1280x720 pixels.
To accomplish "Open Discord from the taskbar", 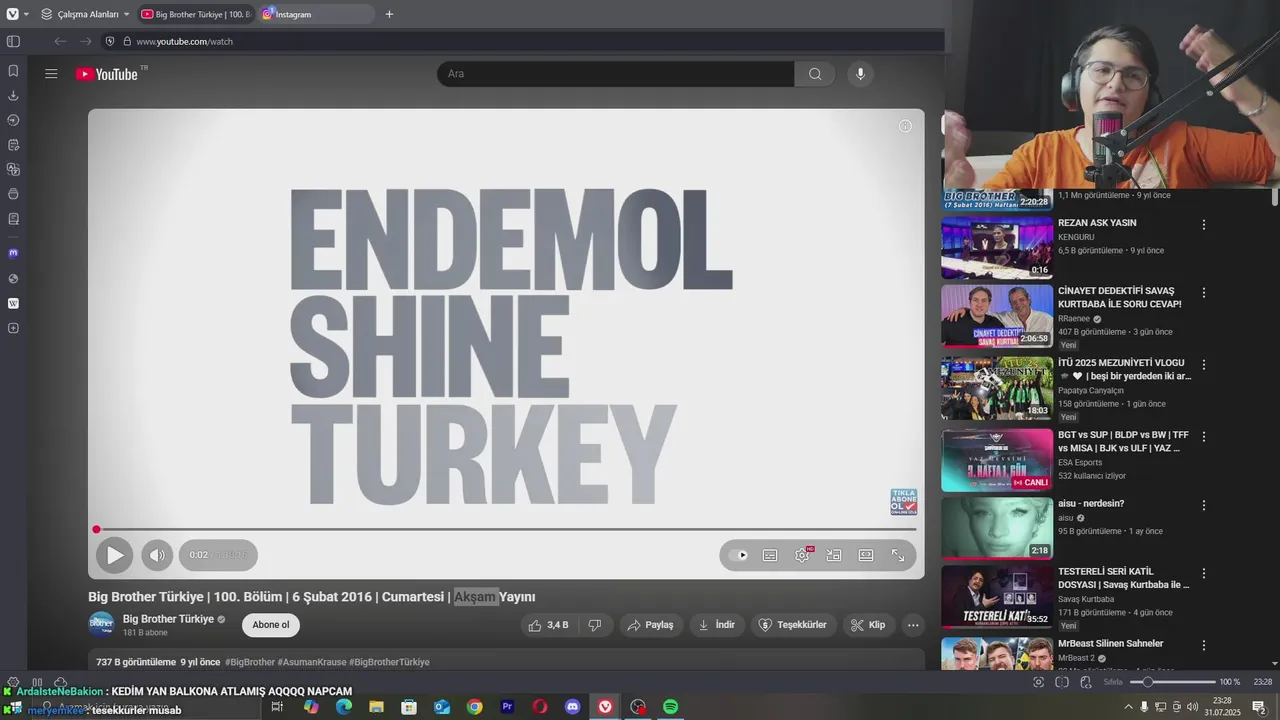I will click(572, 707).
